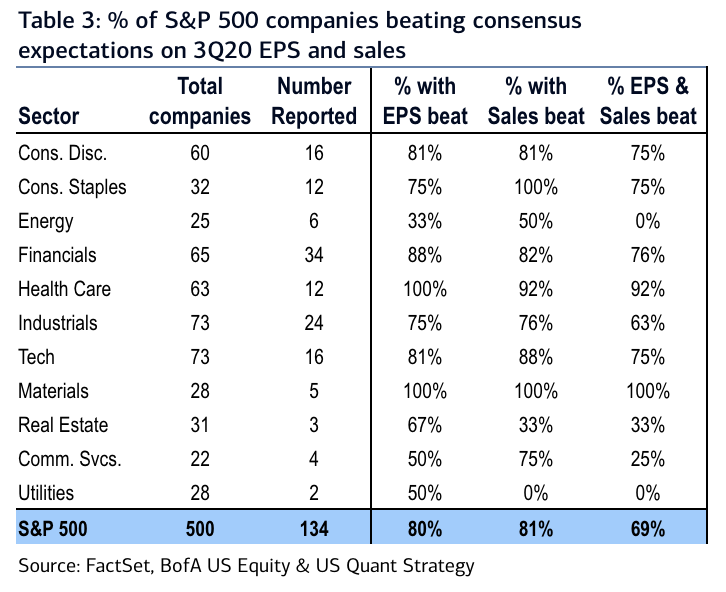
Task: Select the Utilities sector row label
Action: (x=46, y=493)
